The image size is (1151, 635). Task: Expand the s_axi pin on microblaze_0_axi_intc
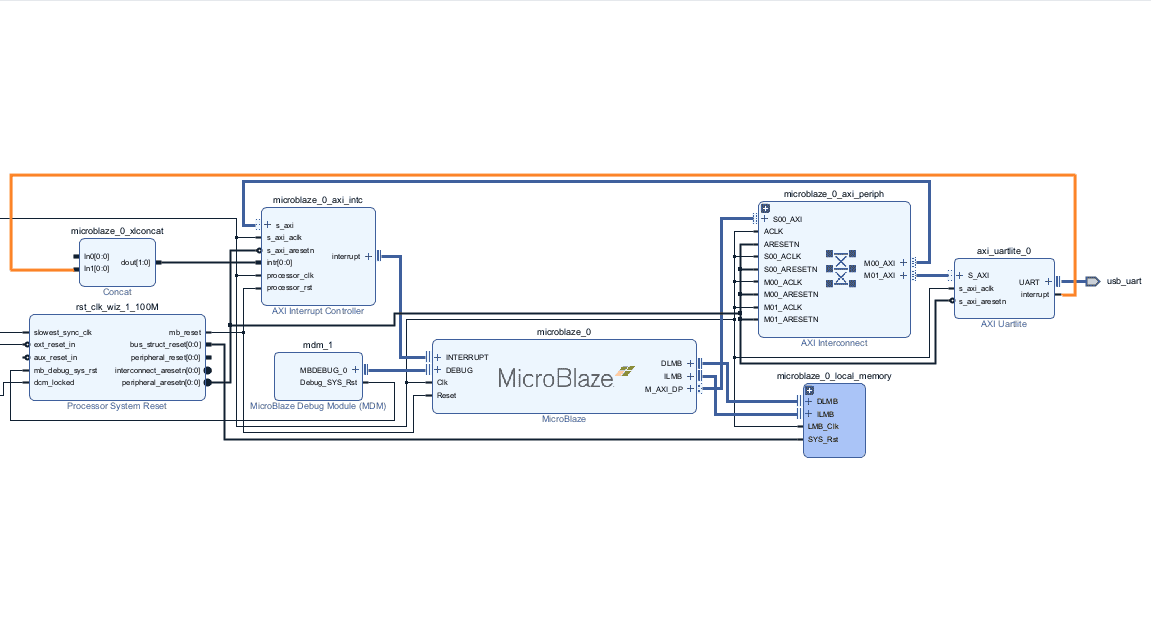coord(267,225)
